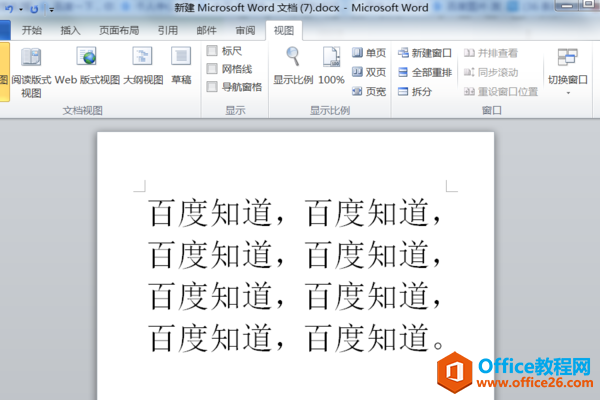Open 显示比例 zoom dialog
The image size is (600, 400).
click(x=293, y=66)
